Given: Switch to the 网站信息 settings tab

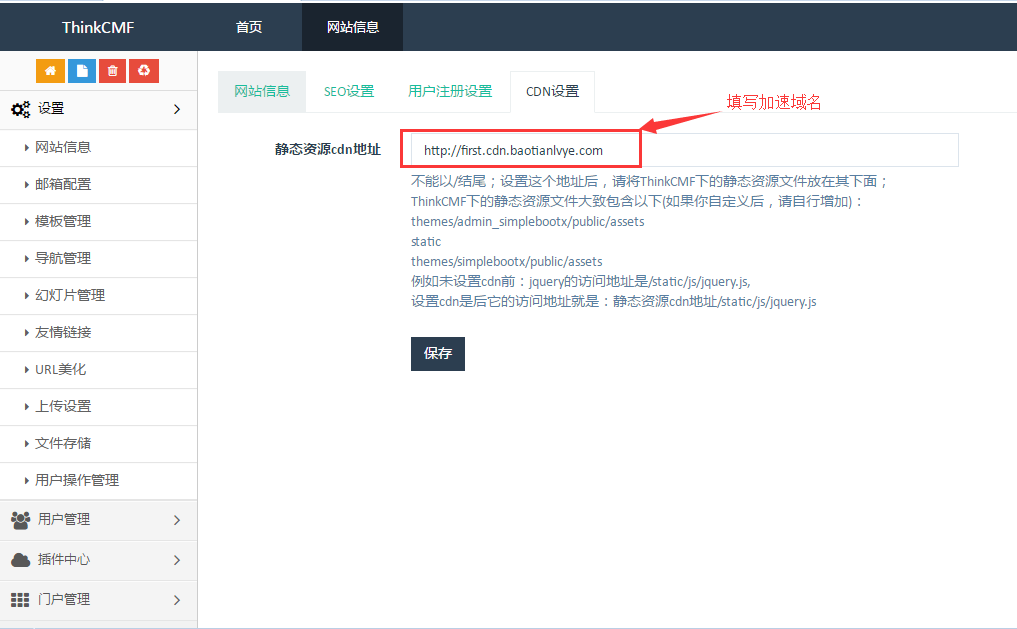Looking at the screenshot, I should [262, 91].
